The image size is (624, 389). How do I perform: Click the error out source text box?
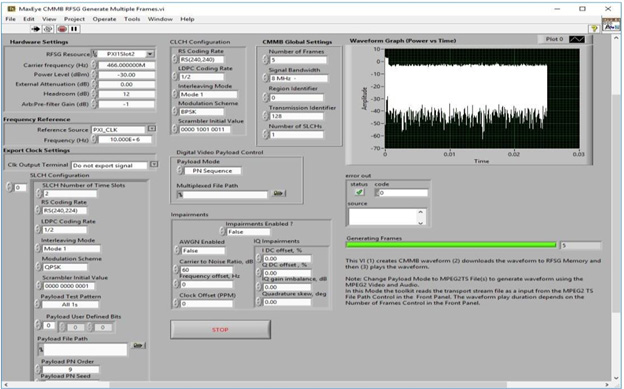point(383,217)
